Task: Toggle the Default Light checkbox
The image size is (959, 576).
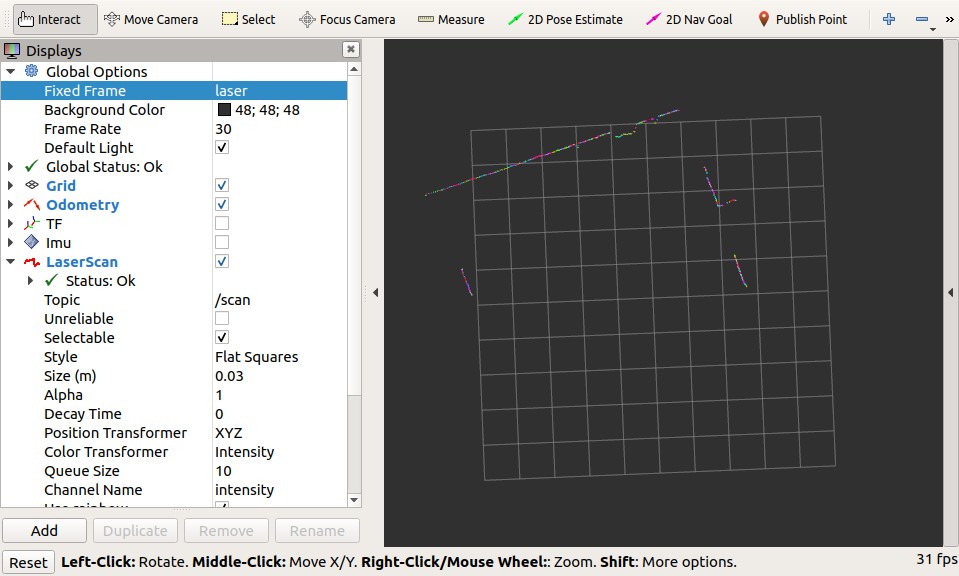Action: (222, 147)
